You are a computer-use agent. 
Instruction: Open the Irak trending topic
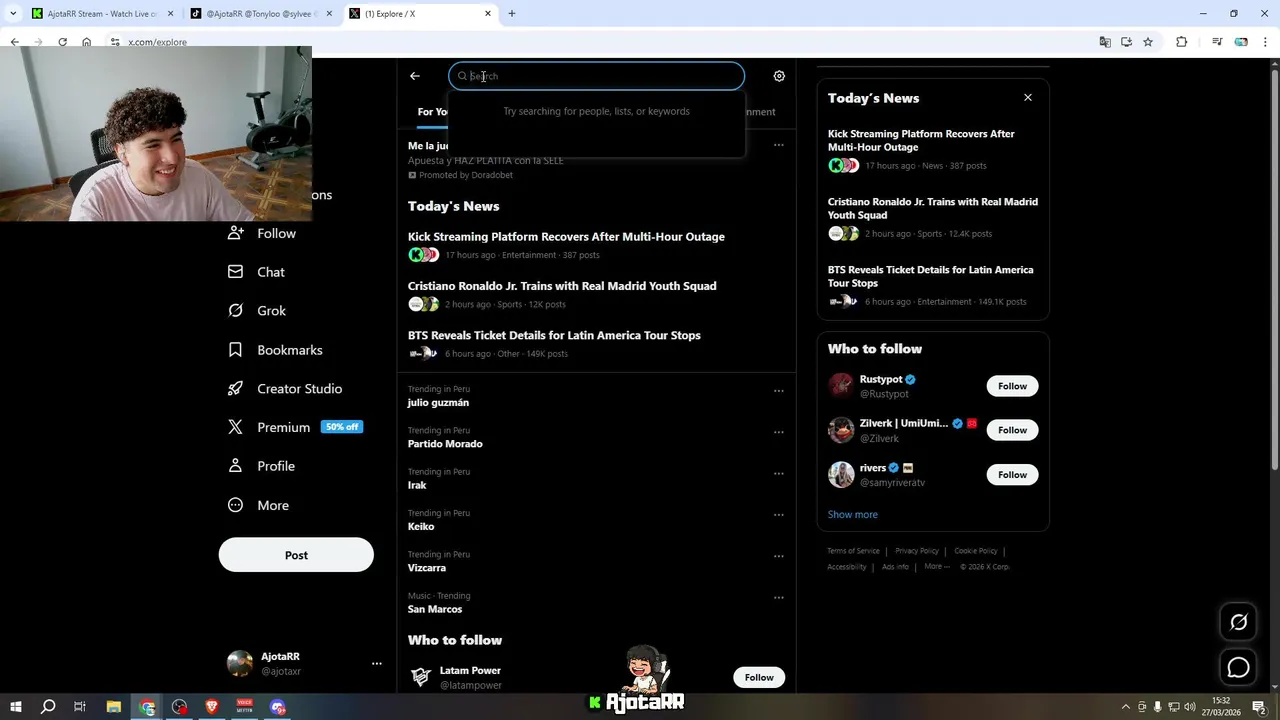(x=417, y=485)
